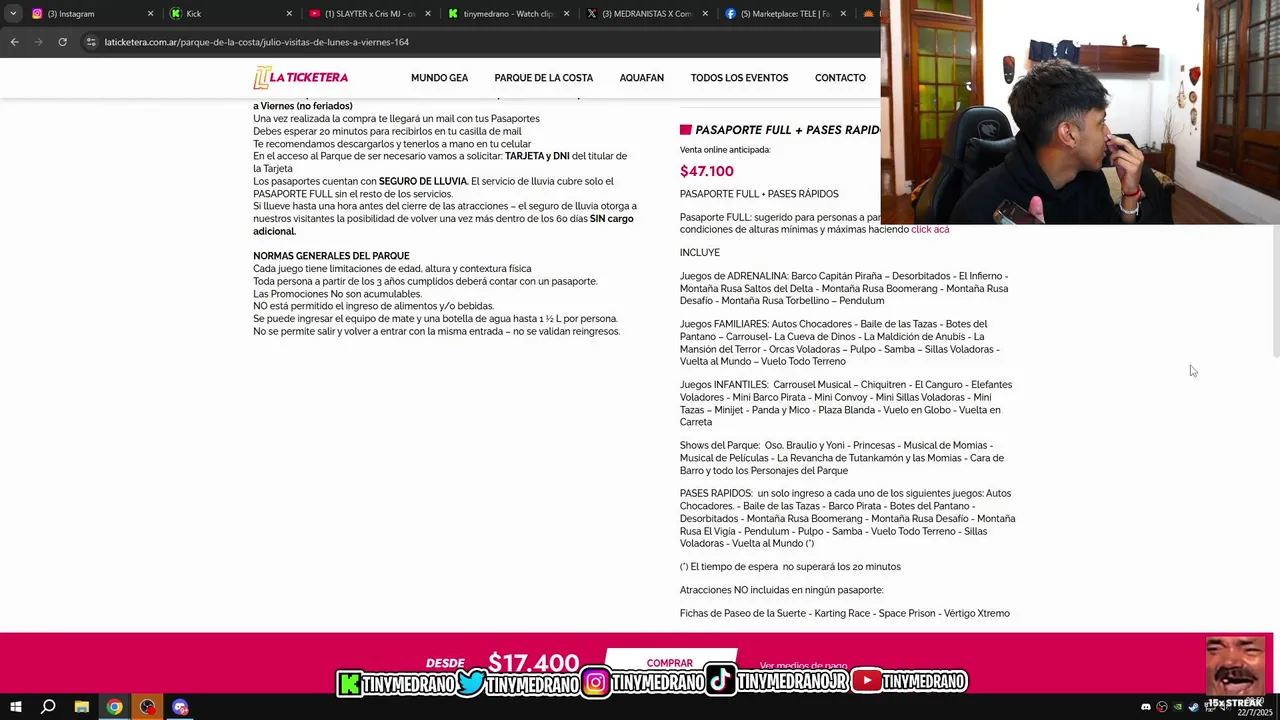The image size is (1280, 720).
Task: Click the La Ticketera logo
Action: [x=301, y=78]
